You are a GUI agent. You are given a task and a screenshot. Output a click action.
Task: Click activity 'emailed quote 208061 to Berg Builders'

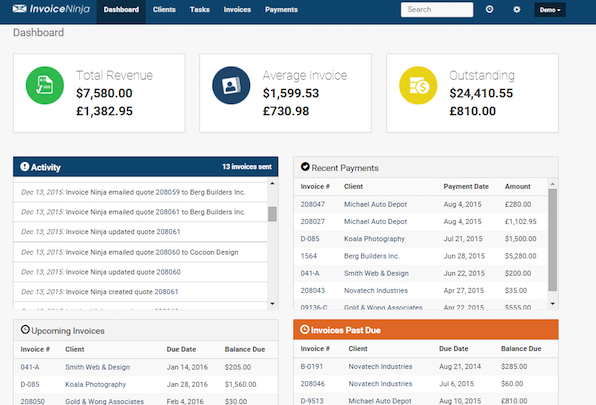tap(140, 212)
